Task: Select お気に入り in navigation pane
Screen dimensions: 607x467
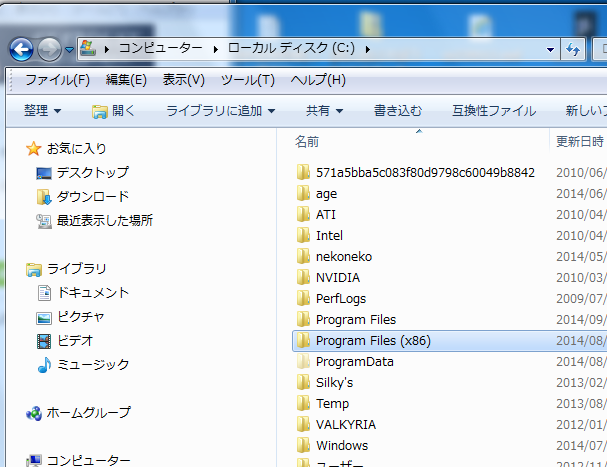Action: tap(77, 148)
